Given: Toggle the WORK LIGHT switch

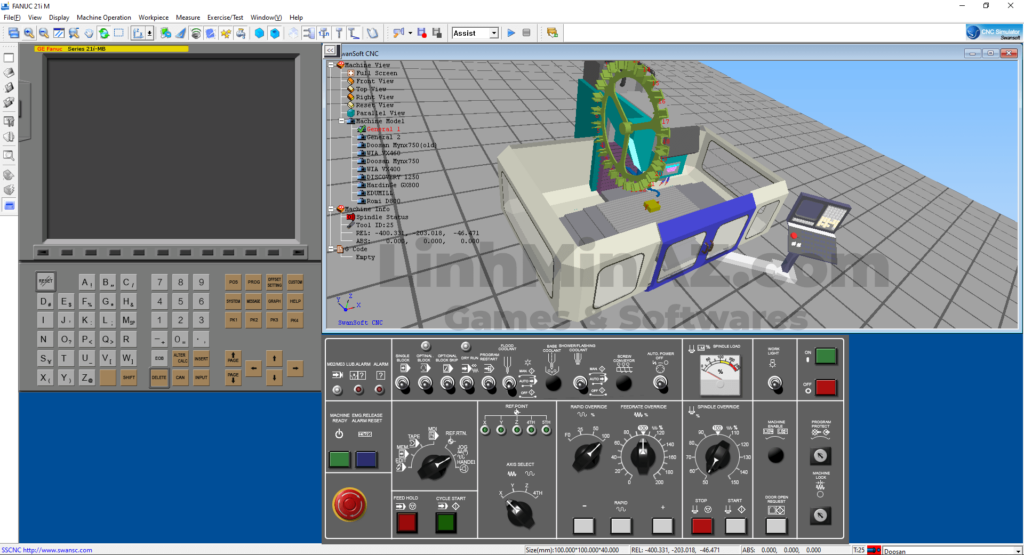Looking at the screenshot, I should click(775, 384).
